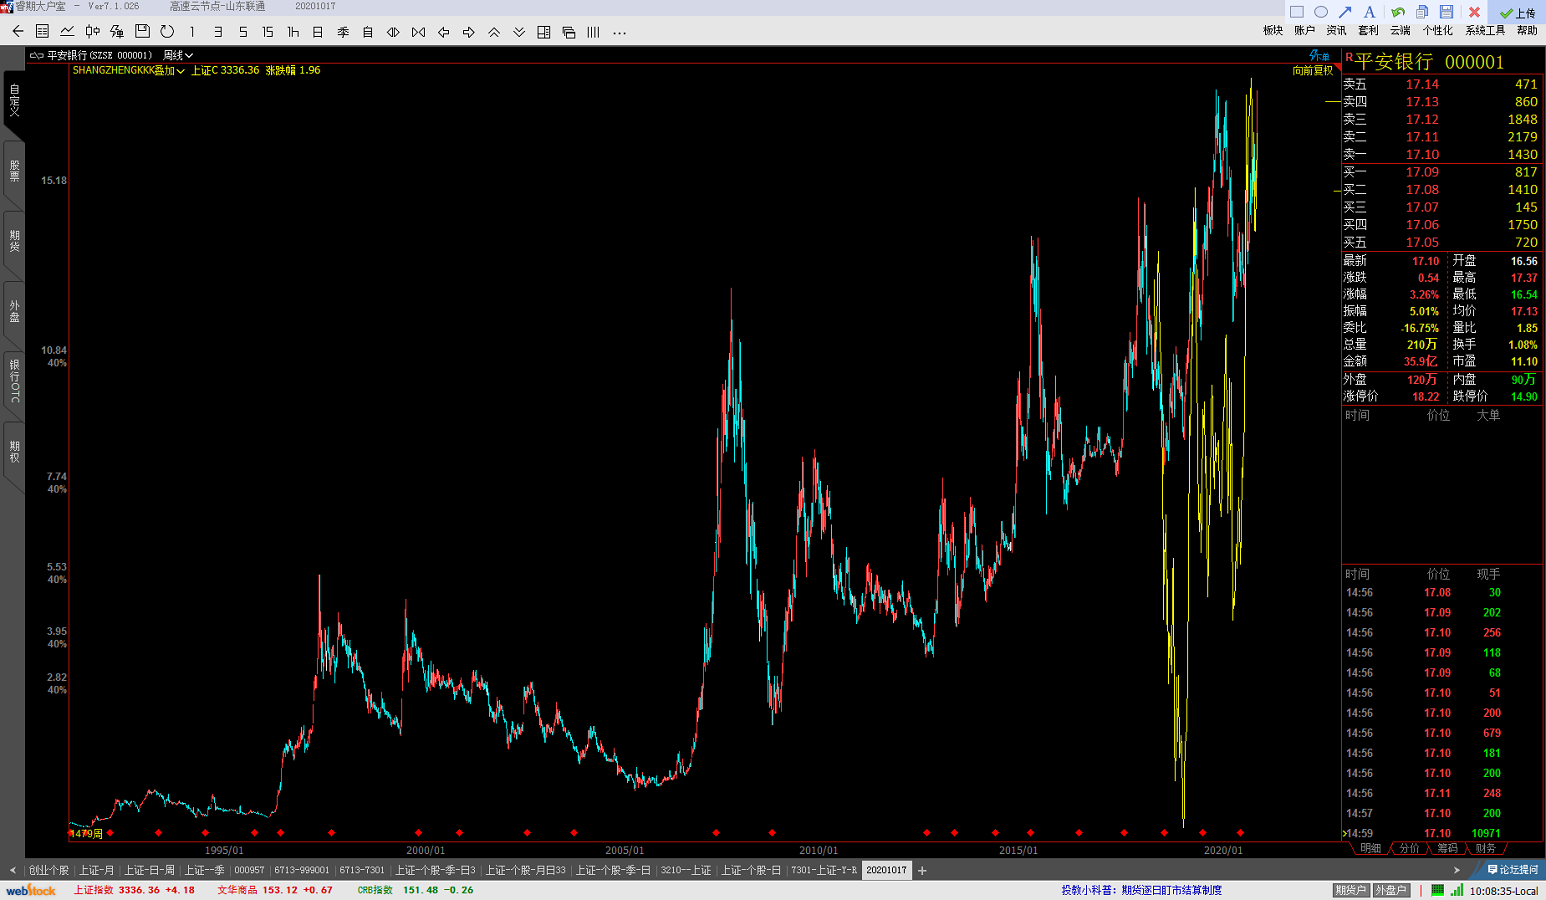The image size is (1546, 900).
Task: Open the 周线 period dropdown
Action: click(x=178, y=55)
